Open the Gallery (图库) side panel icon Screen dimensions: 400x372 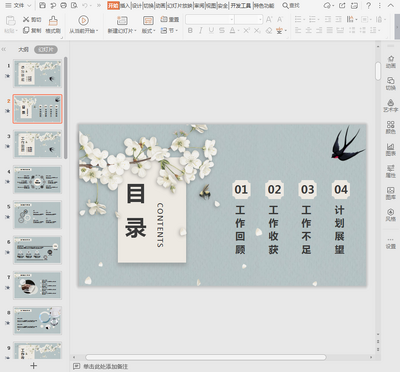click(x=391, y=190)
